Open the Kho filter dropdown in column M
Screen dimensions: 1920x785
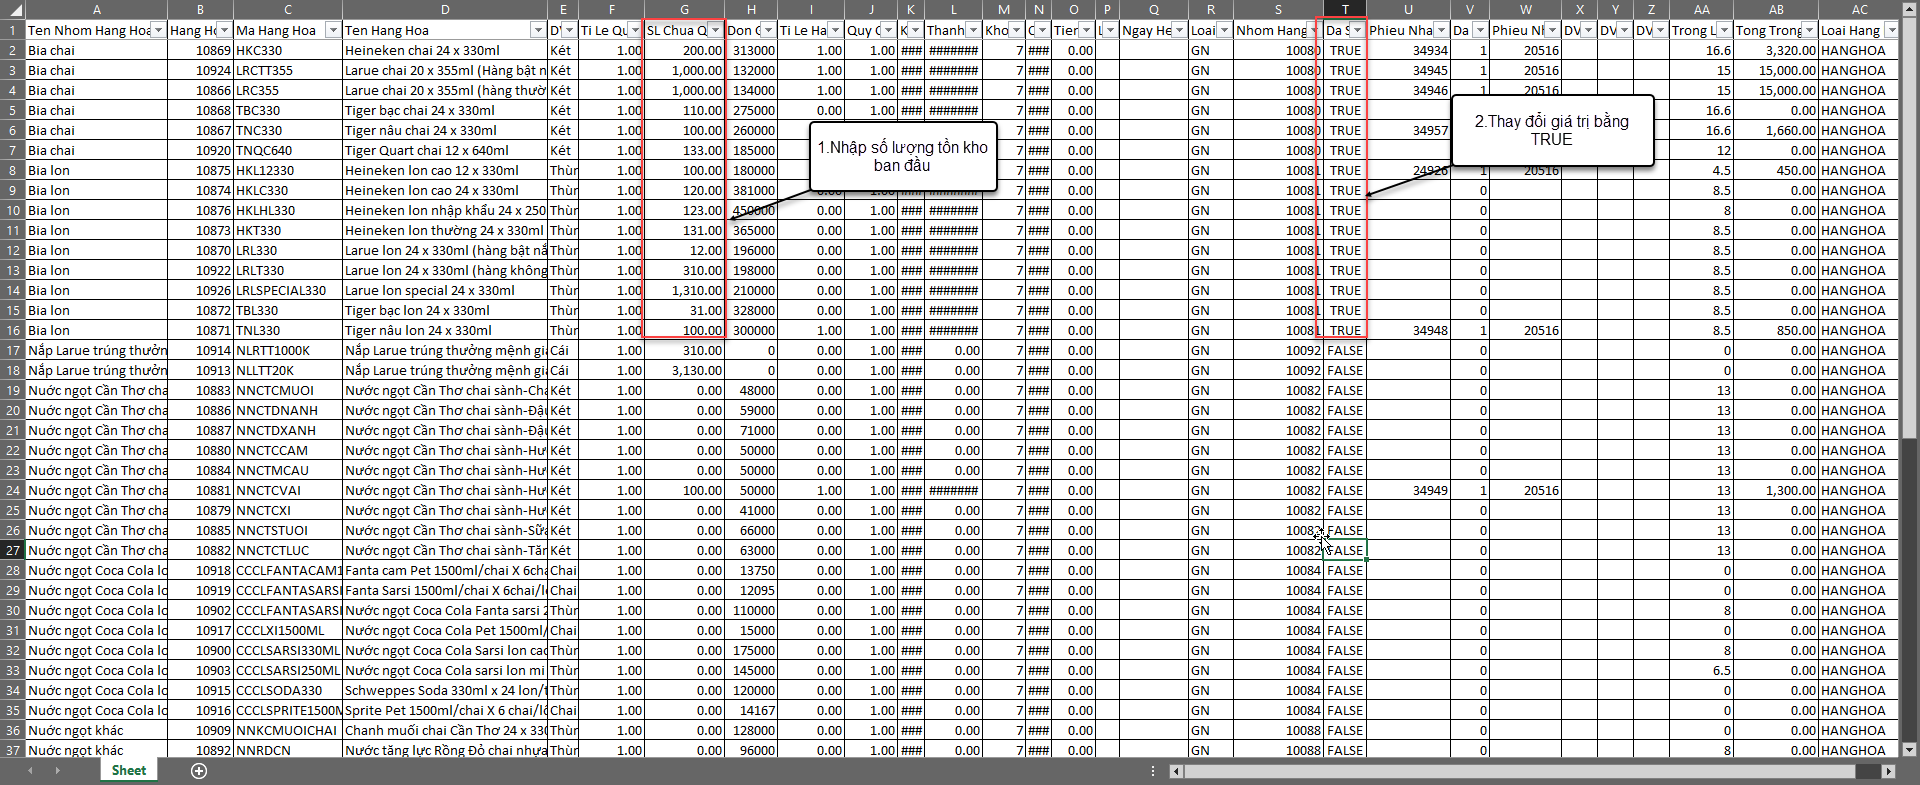coord(1017,30)
